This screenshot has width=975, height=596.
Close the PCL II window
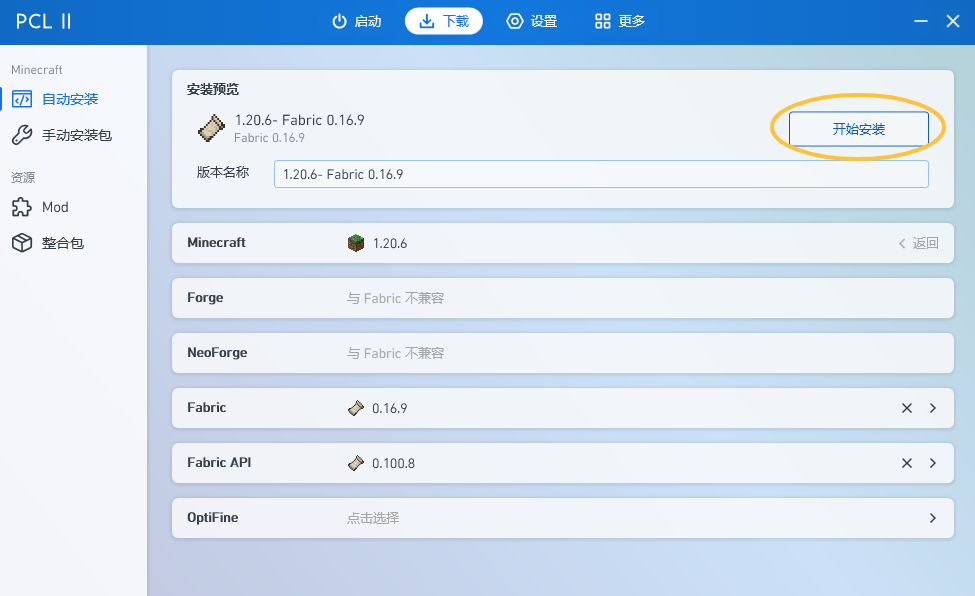pyautogui.click(x=953, y=21)
